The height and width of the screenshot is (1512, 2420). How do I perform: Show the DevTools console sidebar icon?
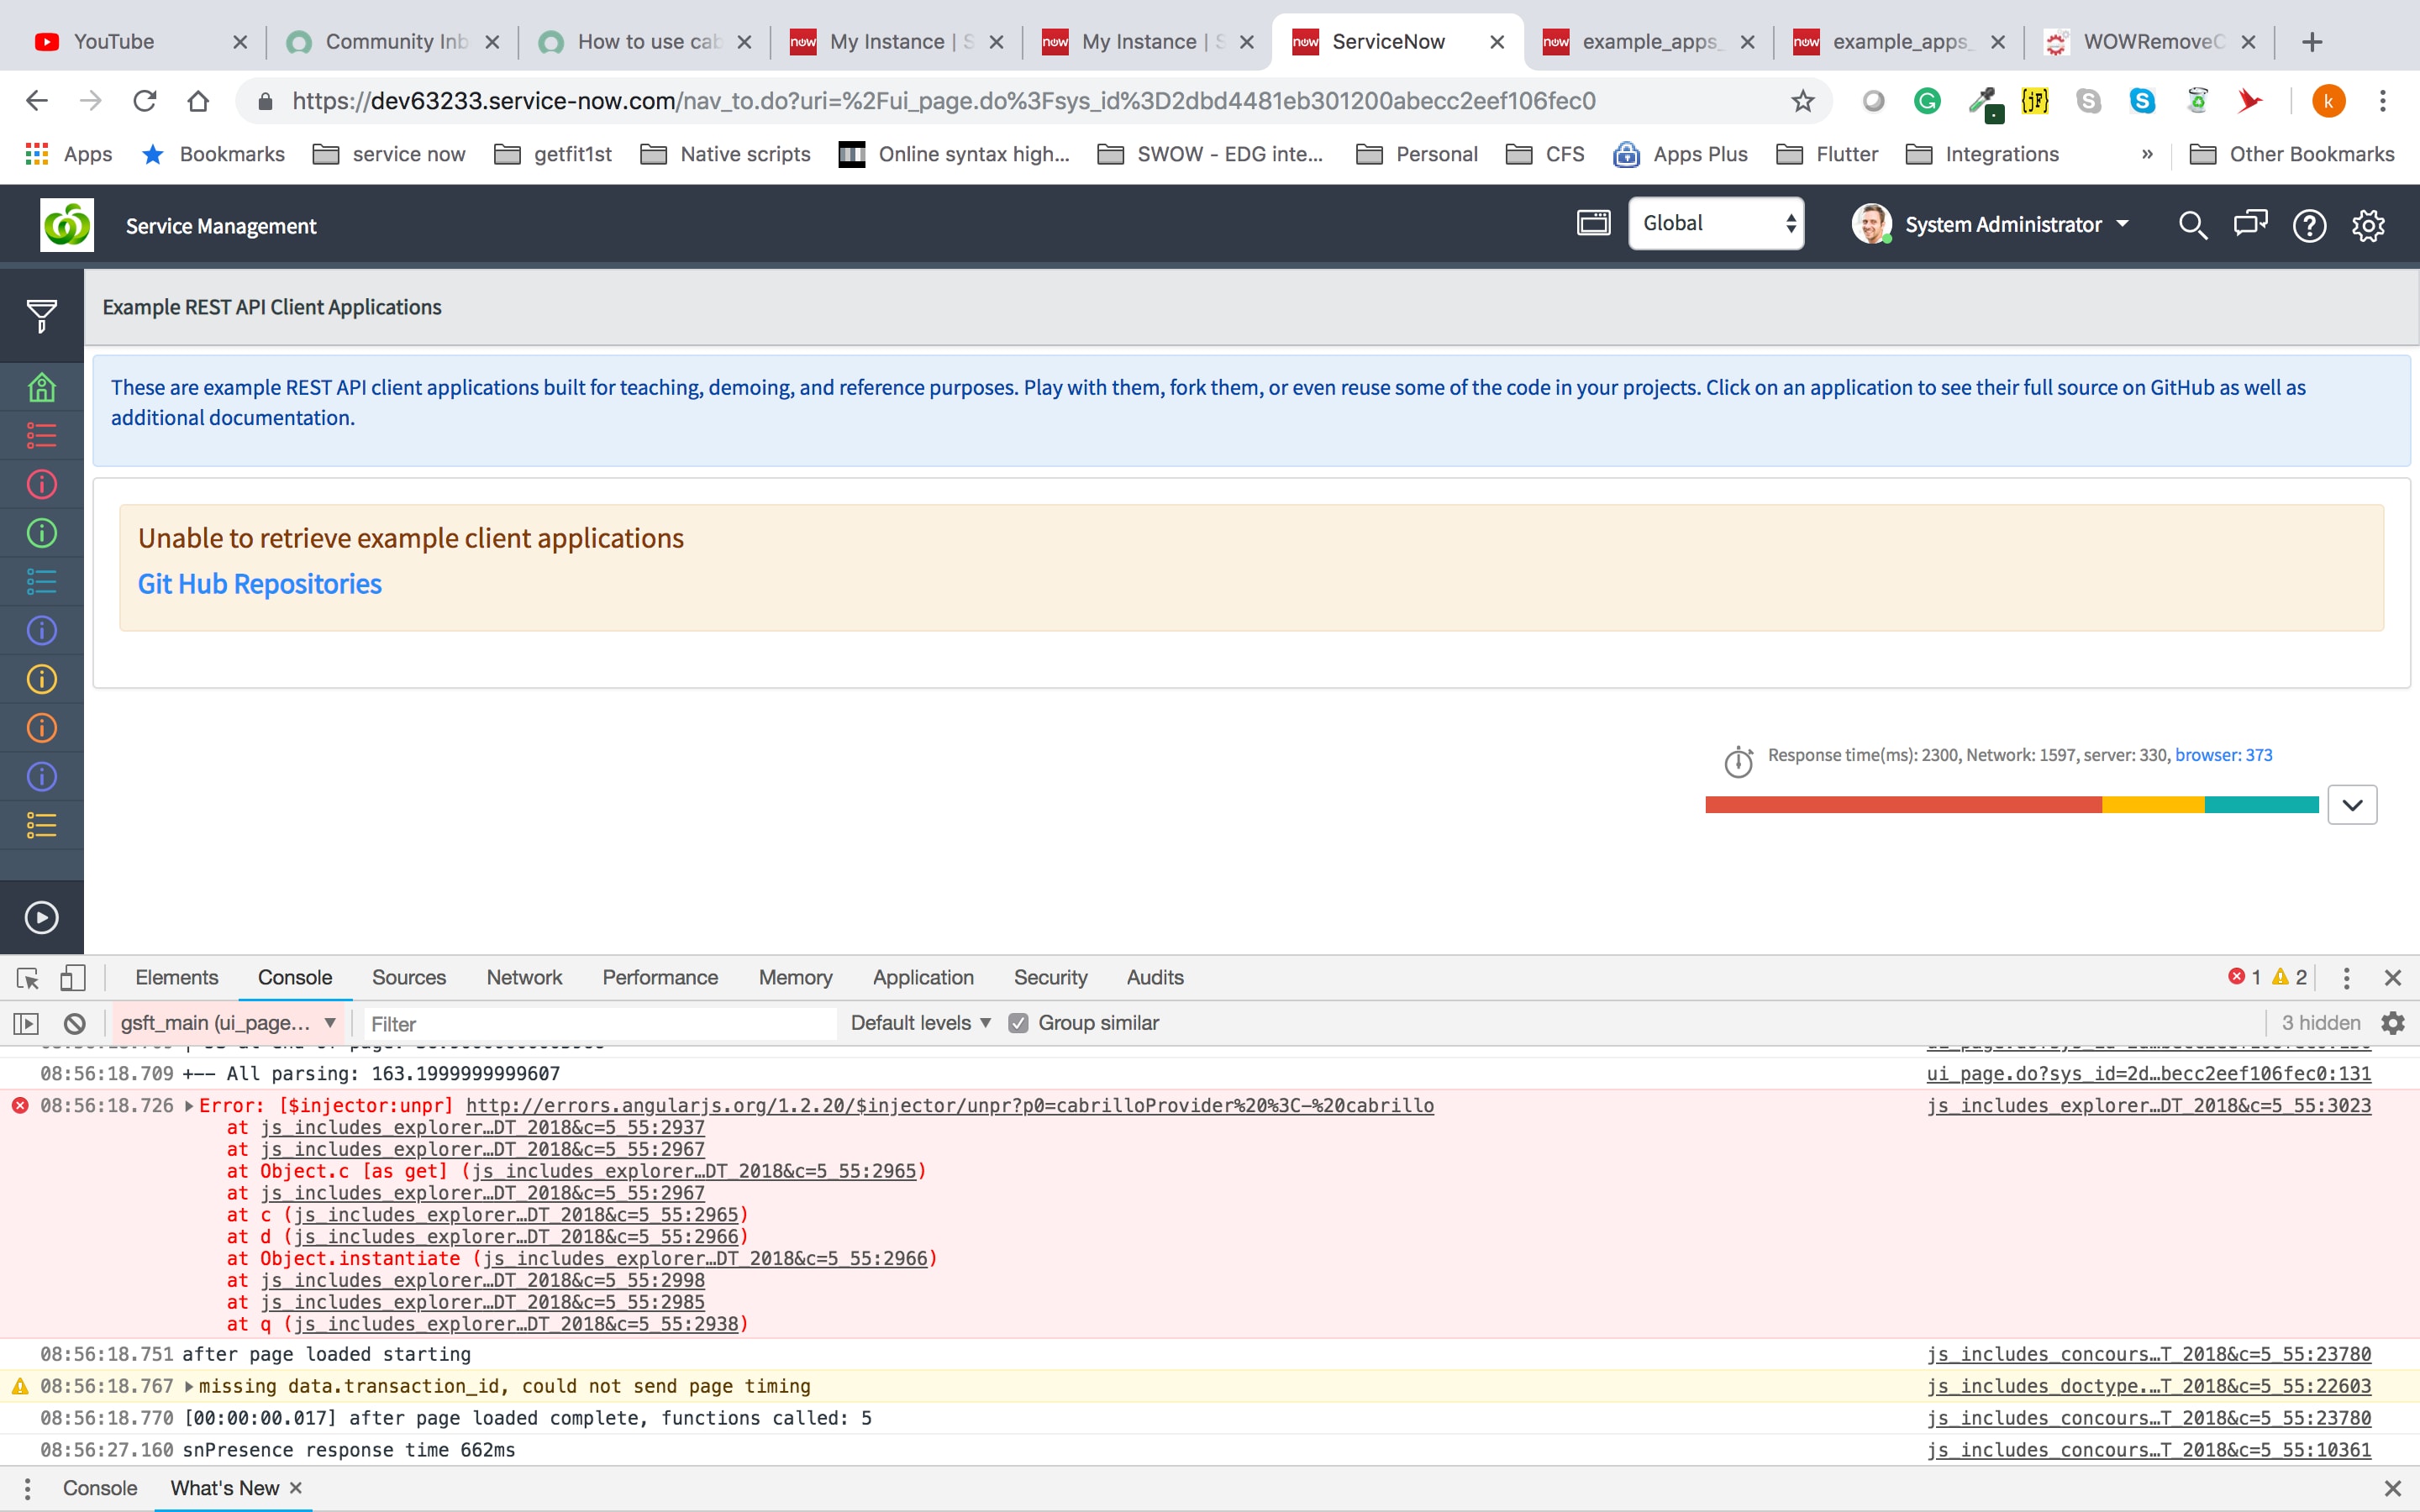(26, 1023)
